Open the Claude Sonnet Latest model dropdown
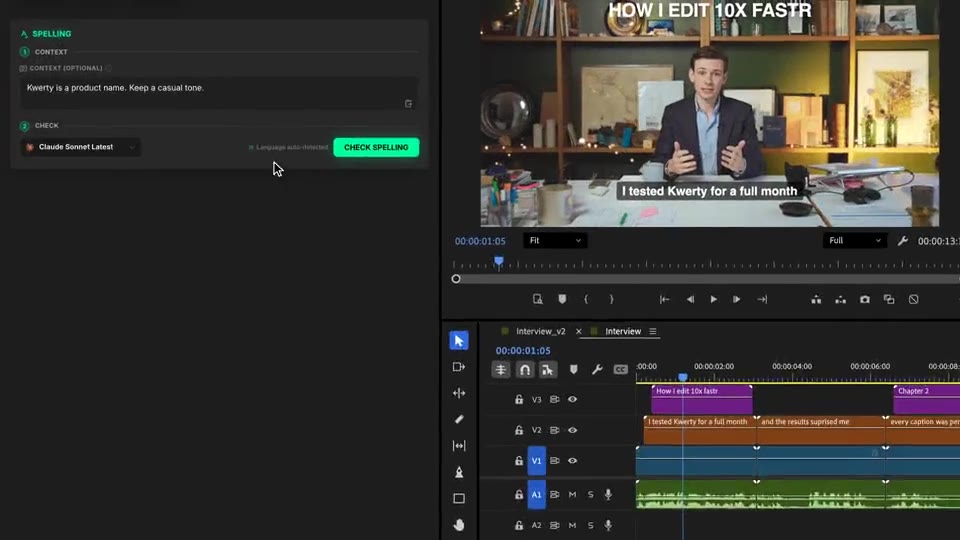Viewport: 960px width, 540px height. coord(80,147)
